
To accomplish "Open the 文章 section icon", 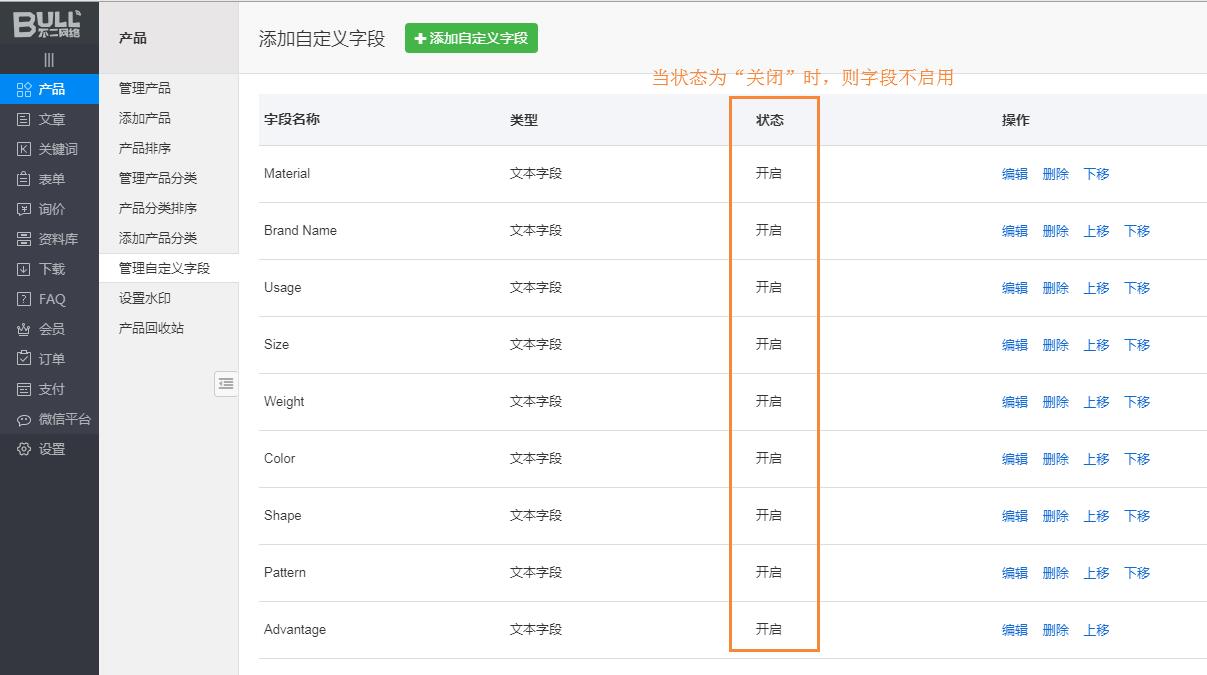I will tap(24, 119).
